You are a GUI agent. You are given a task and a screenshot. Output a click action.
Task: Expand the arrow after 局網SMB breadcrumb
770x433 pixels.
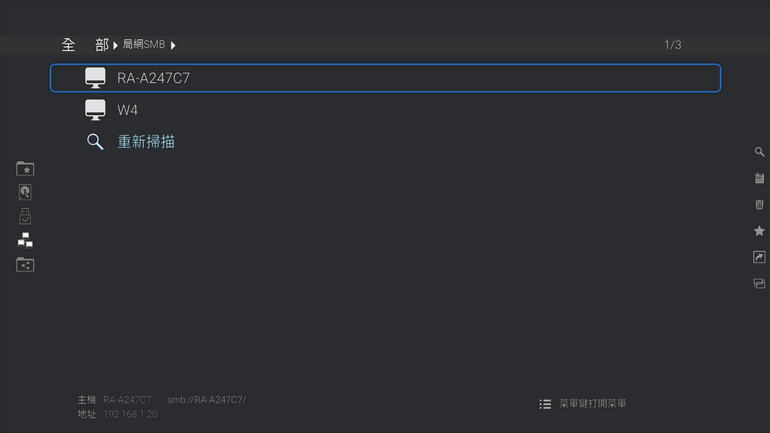coord(173,46)
